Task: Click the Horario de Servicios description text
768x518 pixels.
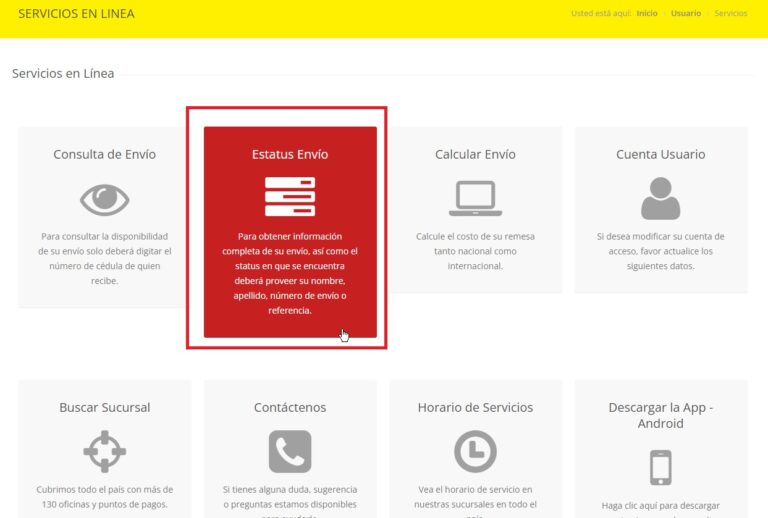Action: point(476,501)
